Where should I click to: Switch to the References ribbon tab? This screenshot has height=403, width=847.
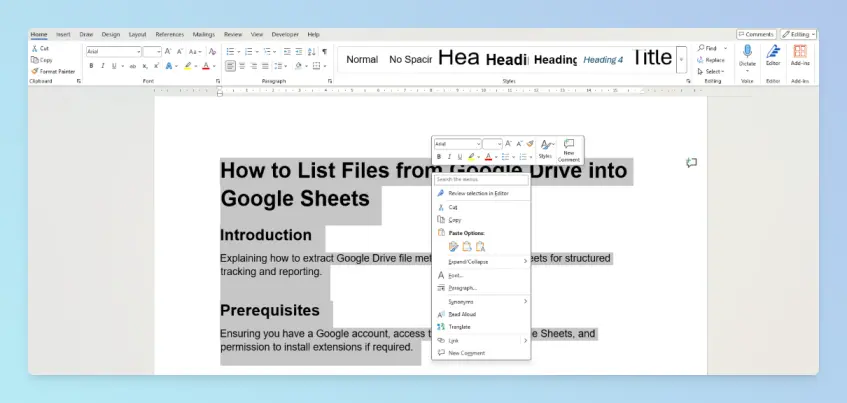click(170, 34)
